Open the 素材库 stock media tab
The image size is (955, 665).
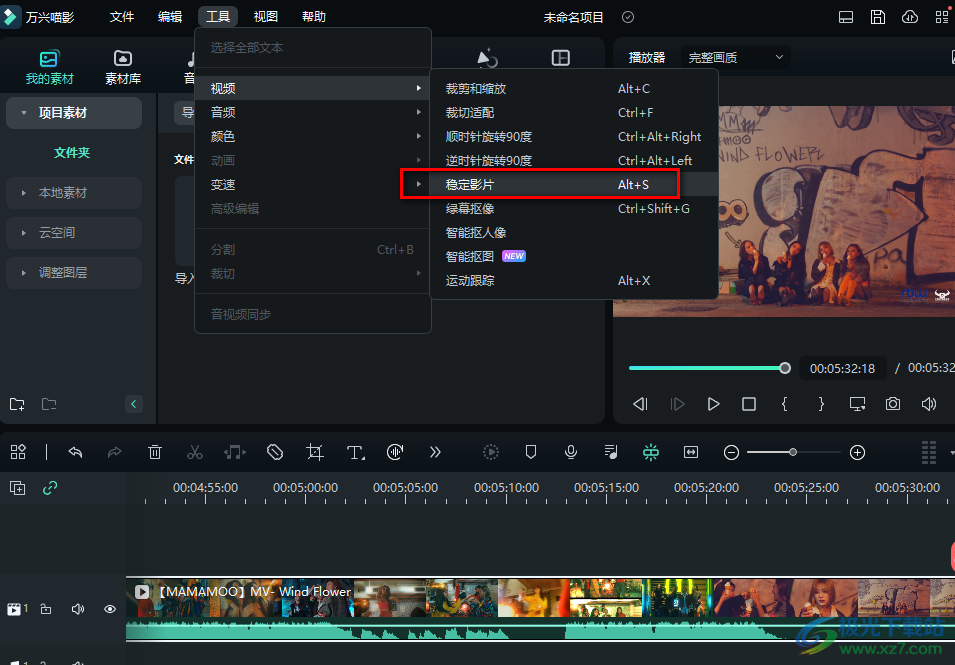click(122, 67)
